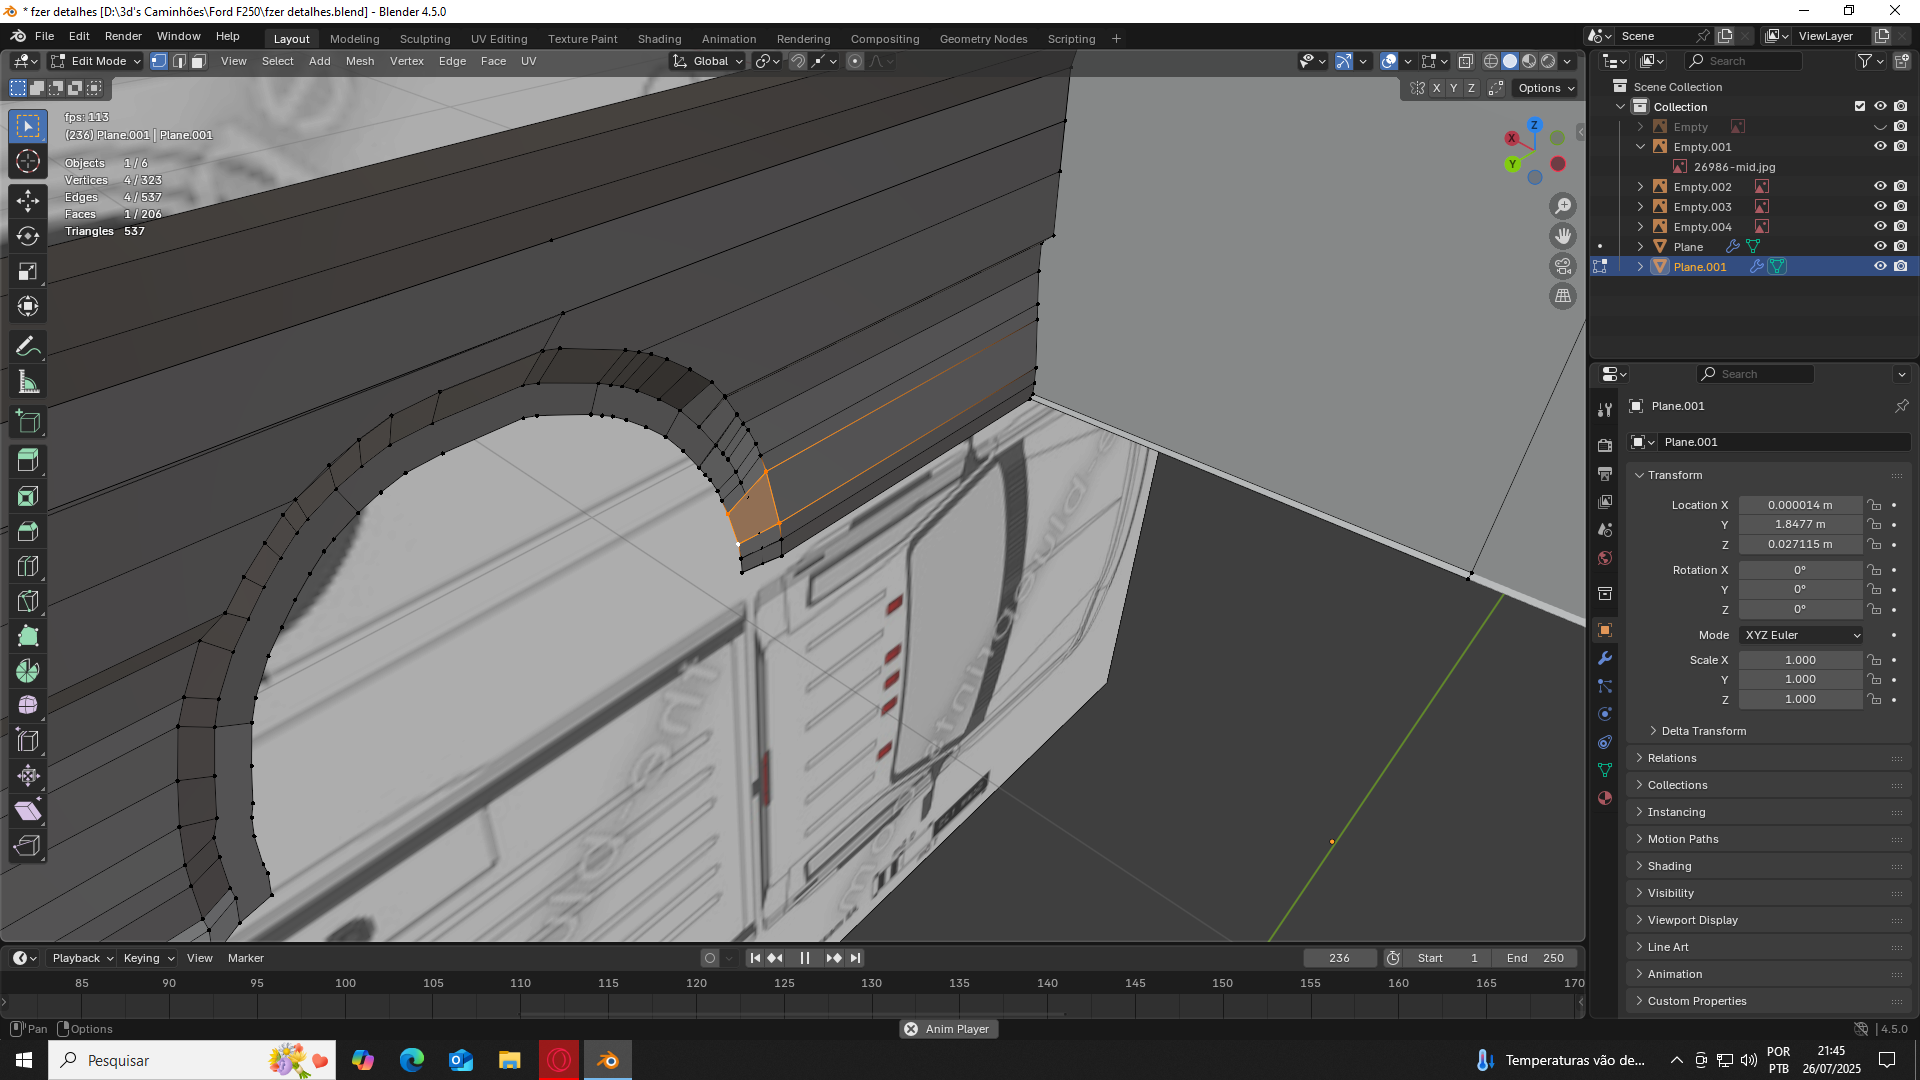This screenshot has height=1080, width=1920.
Task: Open the XYZ Euler rotation mode dropdown
Action: tap(1802, 635)
